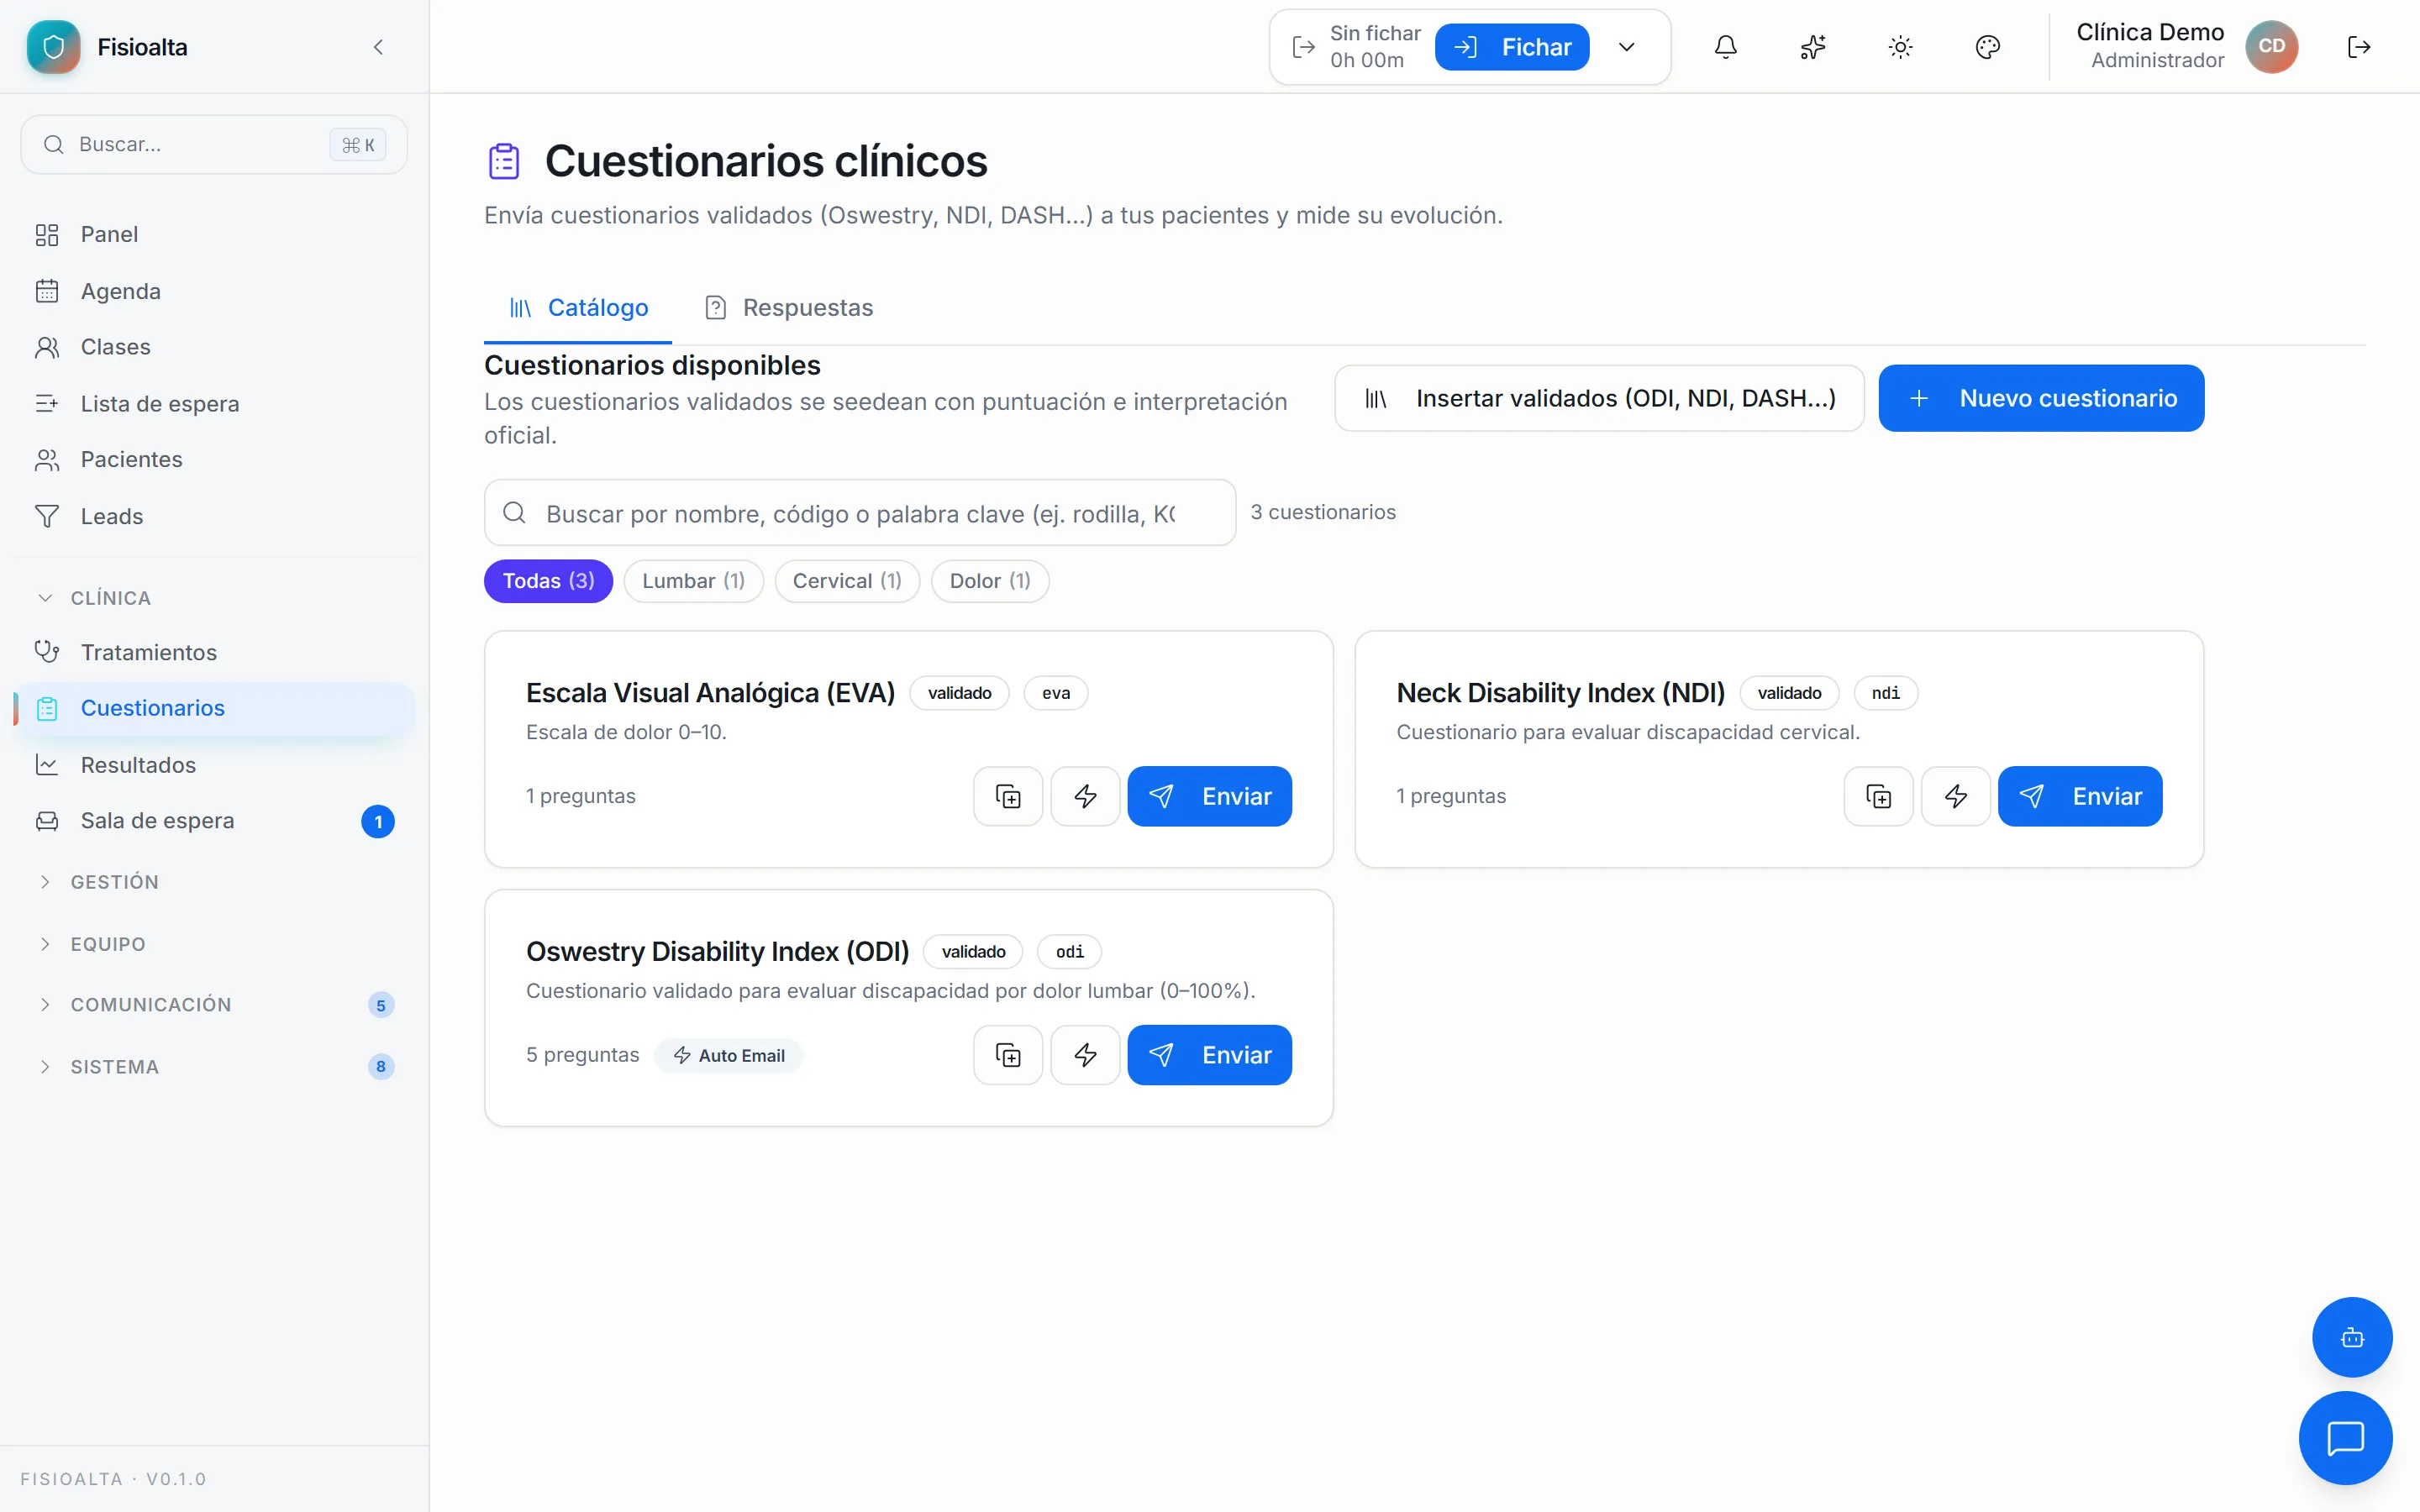Expand the dropdown next to Fichar
The image size is (2420, 1512).
coord(1627,47)
